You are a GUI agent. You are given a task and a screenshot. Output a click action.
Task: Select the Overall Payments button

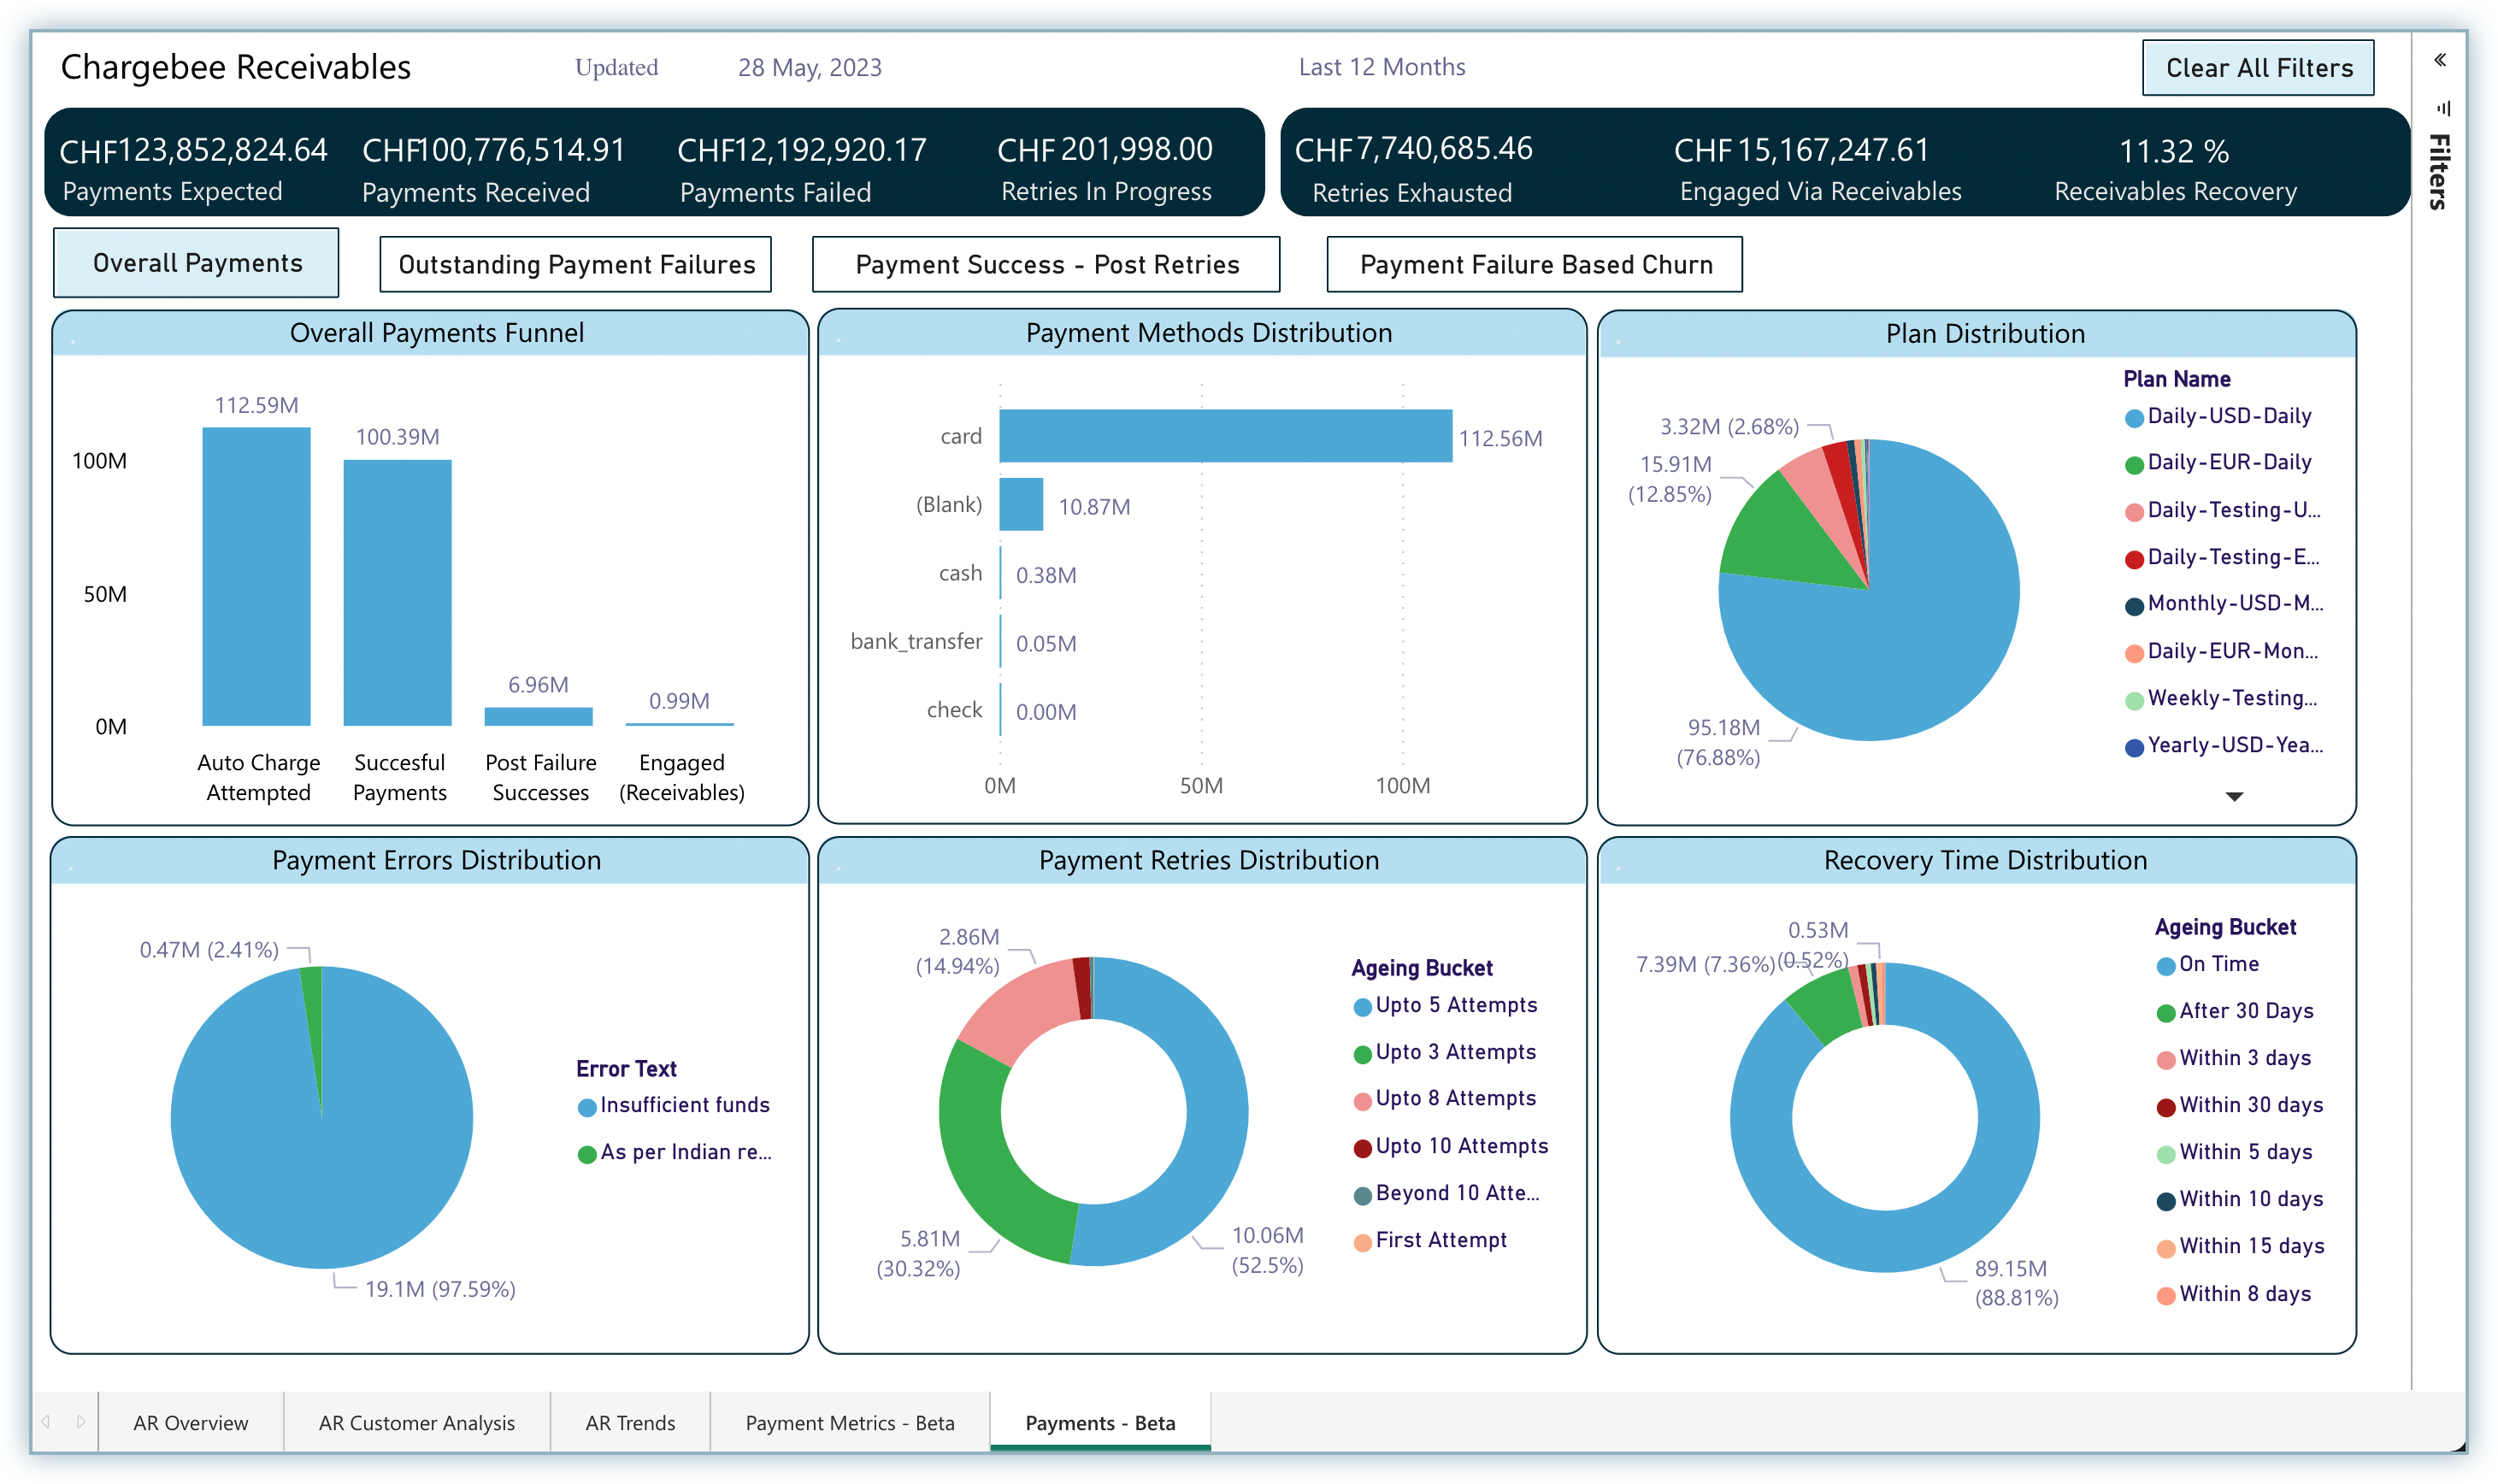(x=197, y=263)
